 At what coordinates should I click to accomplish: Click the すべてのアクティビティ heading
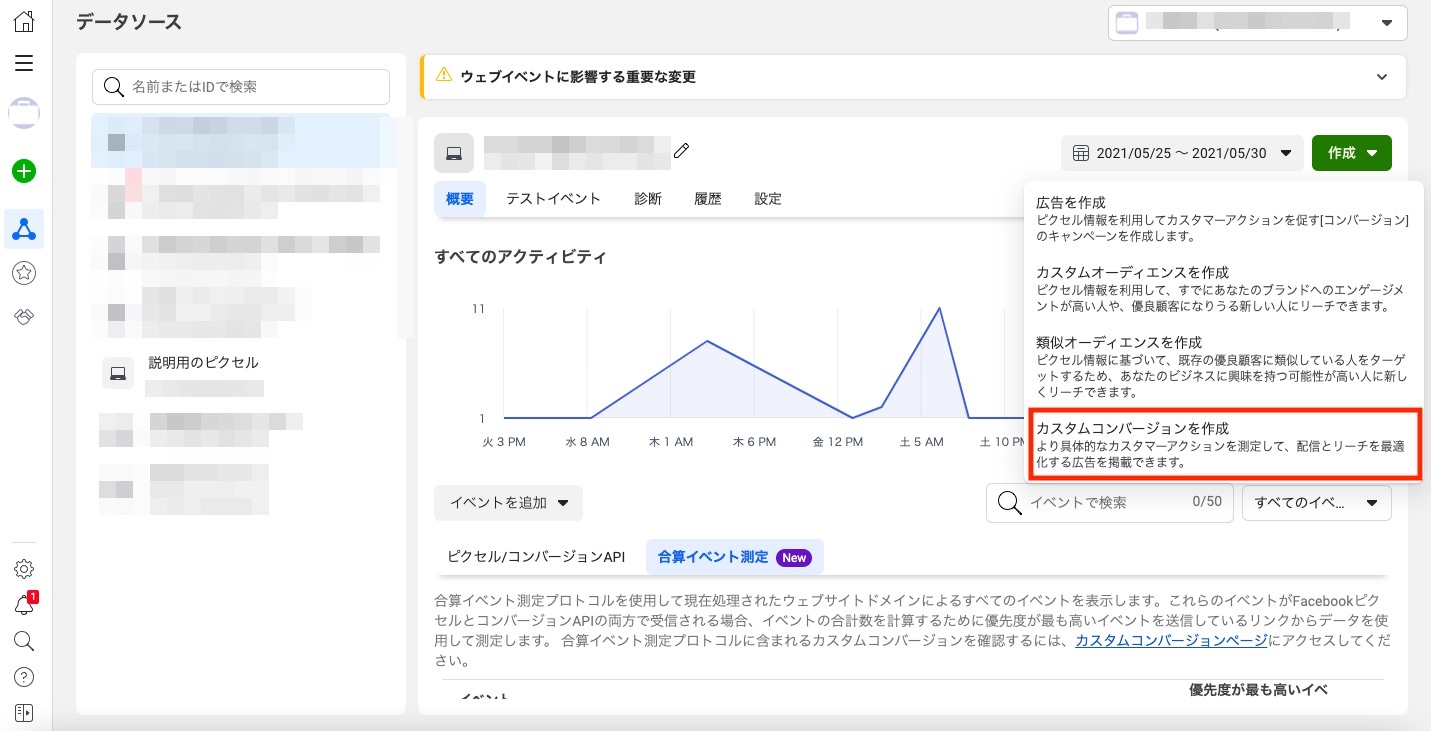pos(521,257)
